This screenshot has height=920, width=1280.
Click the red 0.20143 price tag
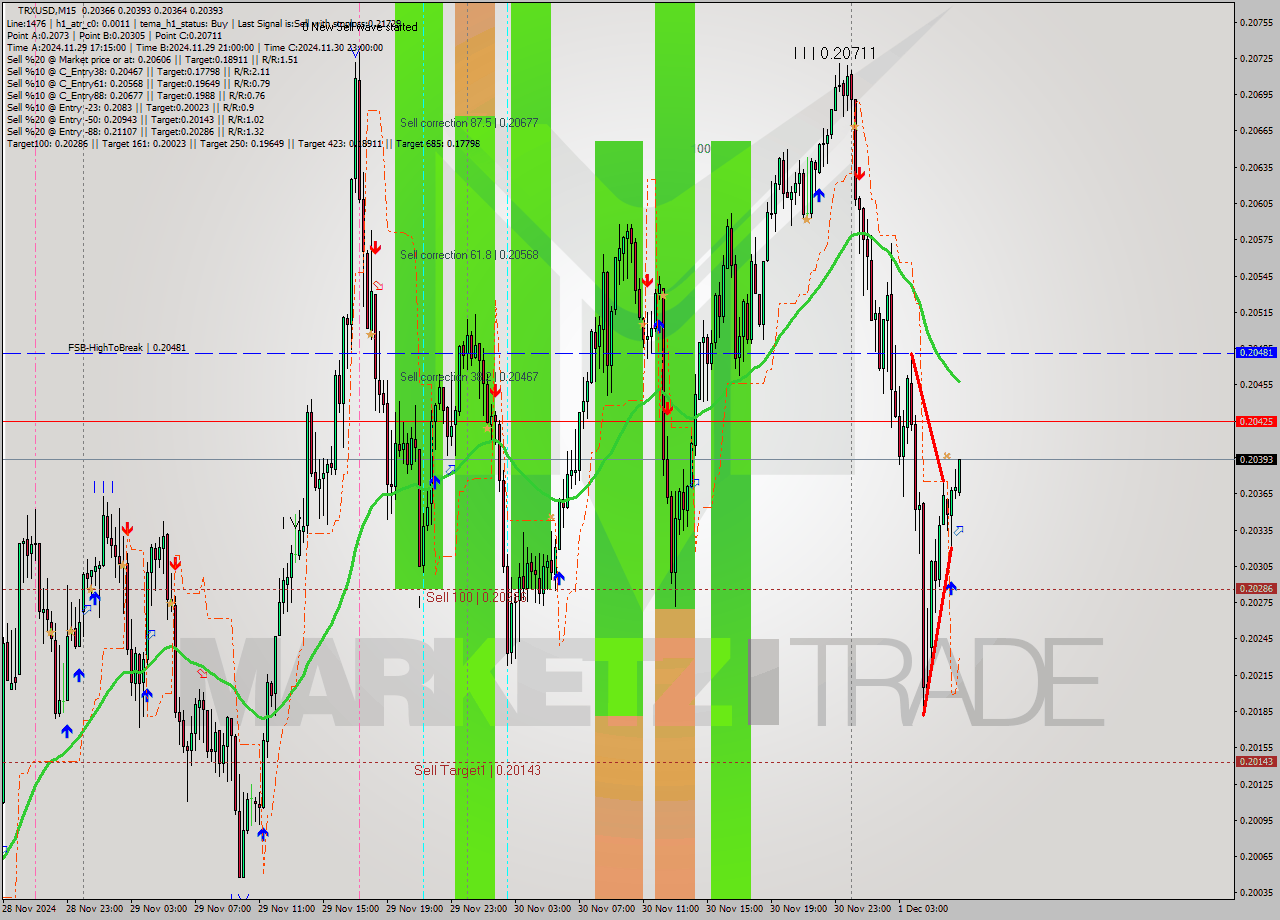(1257, 761)
